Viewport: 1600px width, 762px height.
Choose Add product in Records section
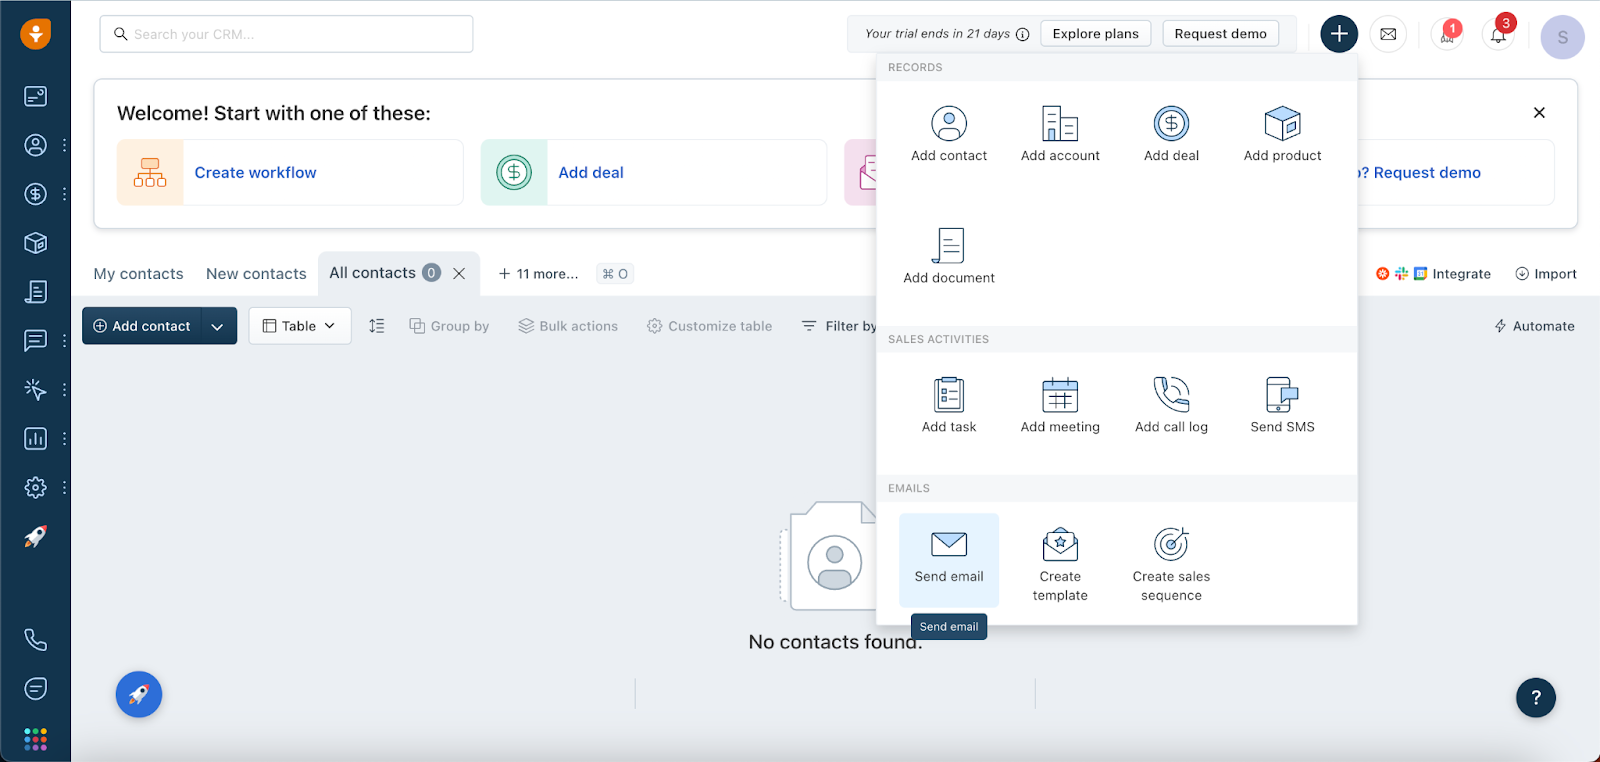(1282, 134)
